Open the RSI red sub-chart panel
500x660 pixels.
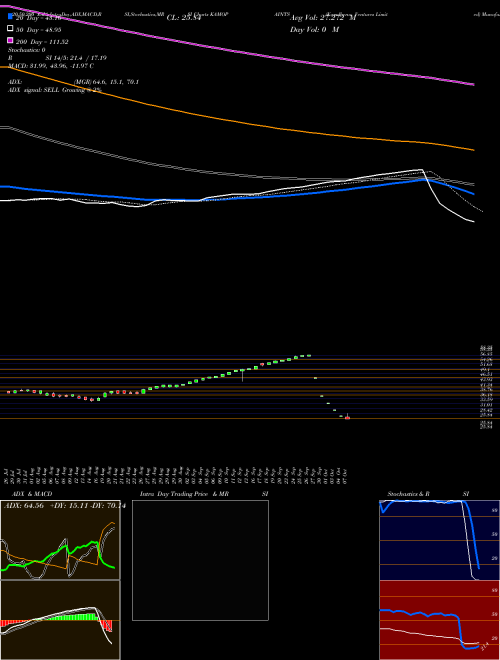click(x=439, y=620)
